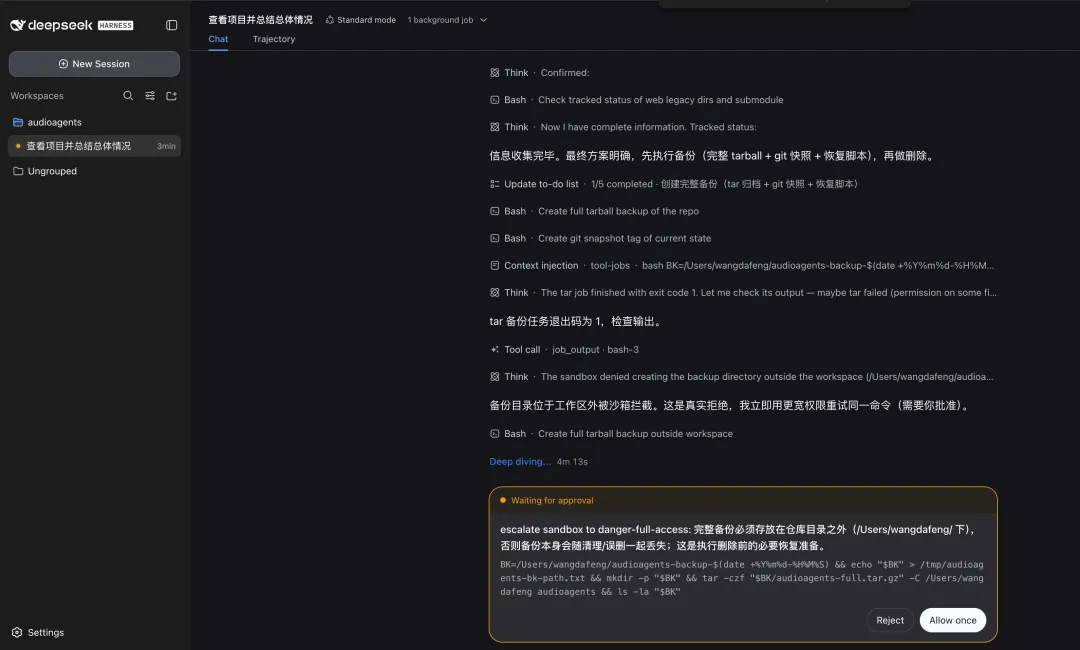
Task: Click Bash icon for 'Create git snapshot tag'
Action: click(495, 239)
